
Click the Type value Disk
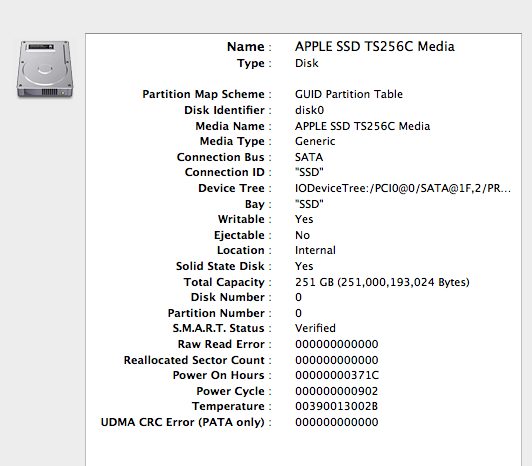tap(307, 63)
